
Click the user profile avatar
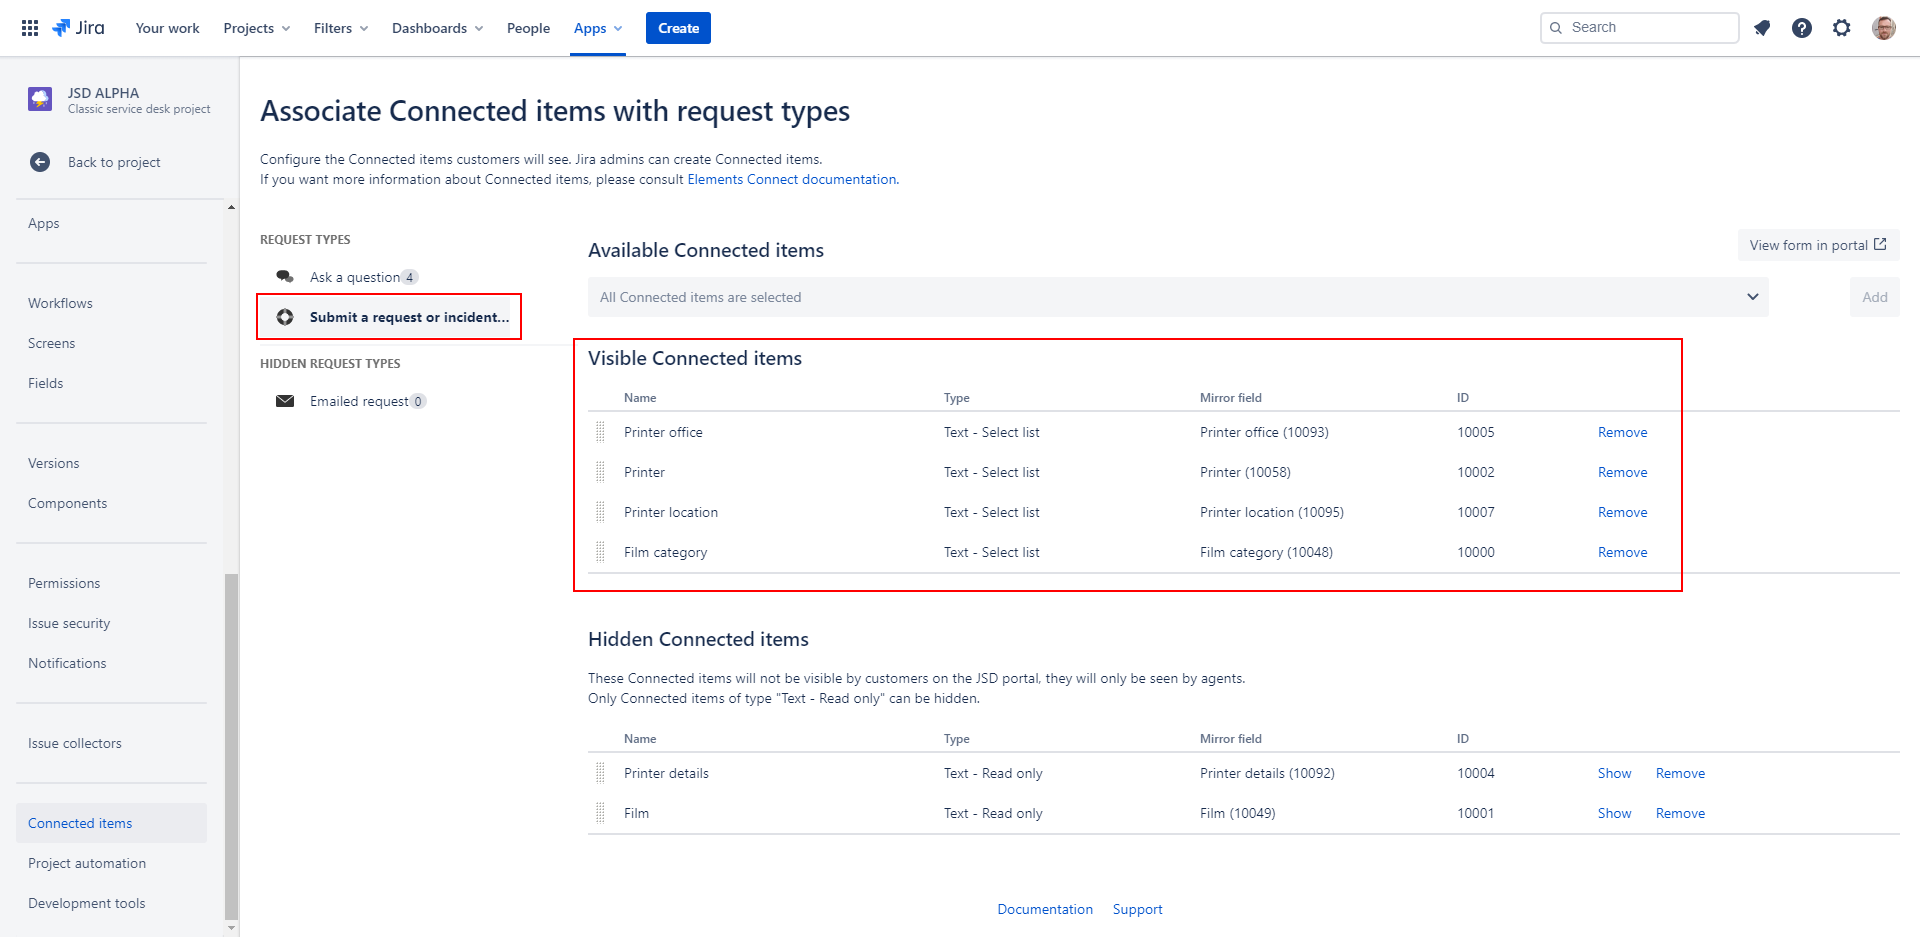click(1883, 28)
